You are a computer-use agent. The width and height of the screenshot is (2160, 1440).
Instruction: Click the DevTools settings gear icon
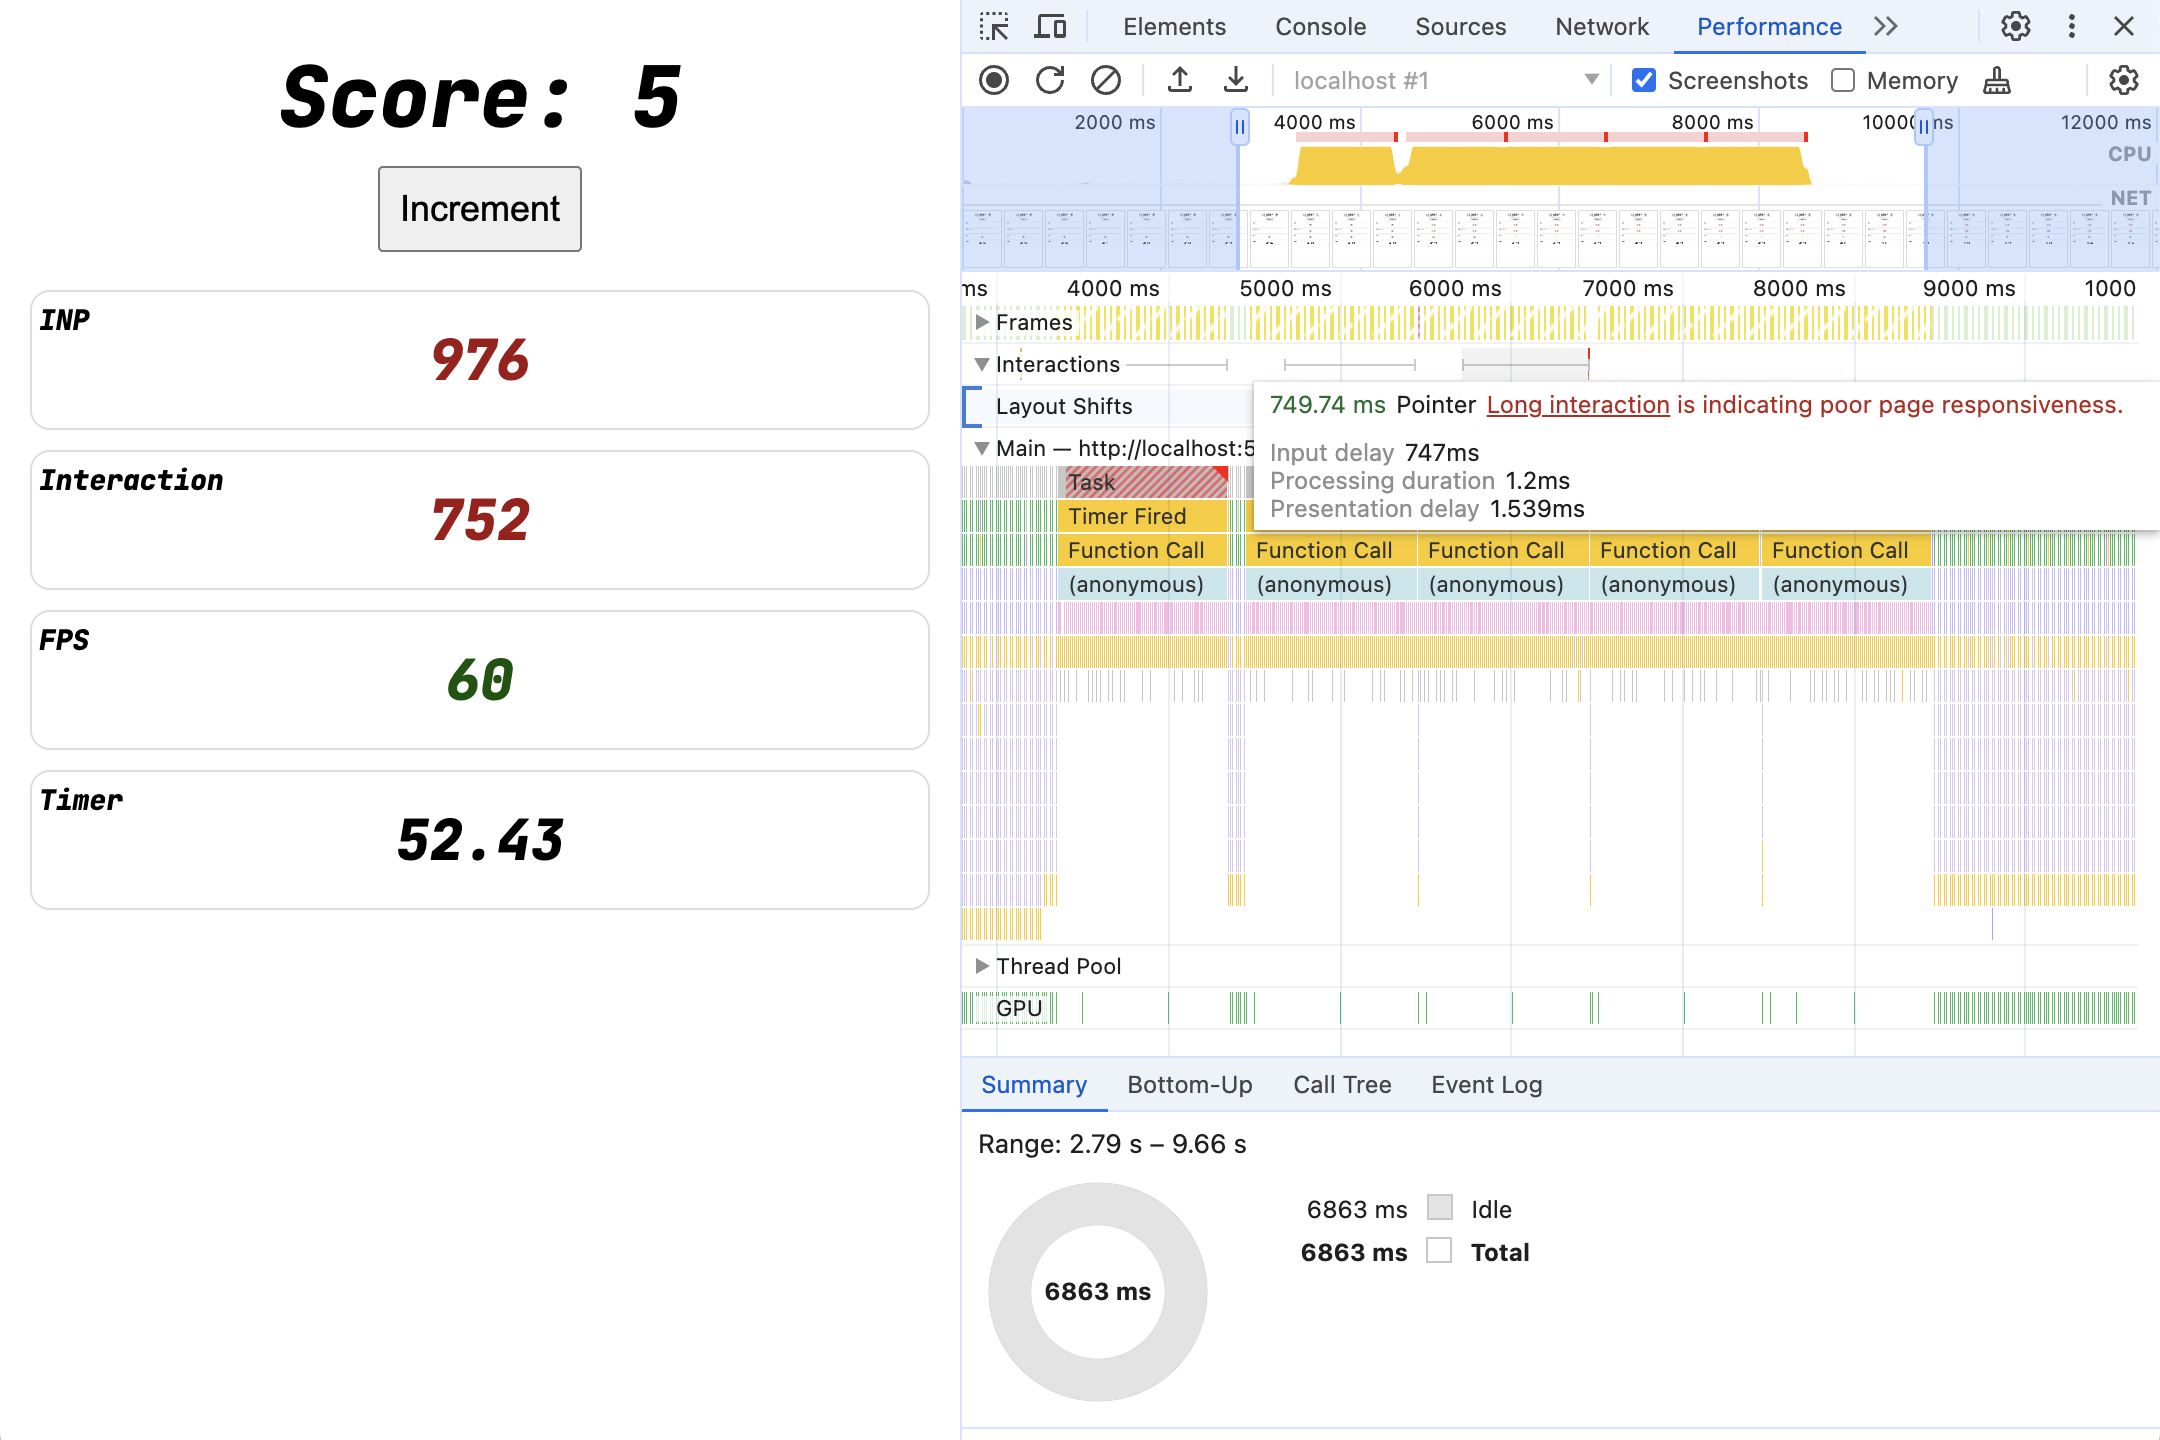[x=2015, y=26]
